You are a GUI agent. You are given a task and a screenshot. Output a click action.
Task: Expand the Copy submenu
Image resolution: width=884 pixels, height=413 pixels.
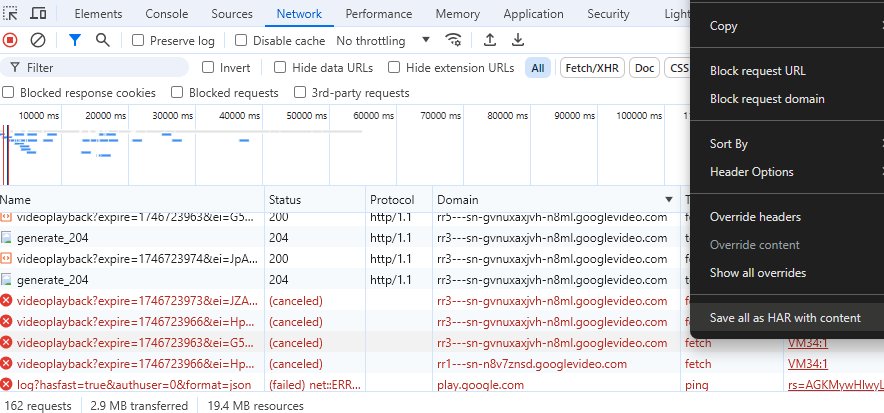pos(787,26)
